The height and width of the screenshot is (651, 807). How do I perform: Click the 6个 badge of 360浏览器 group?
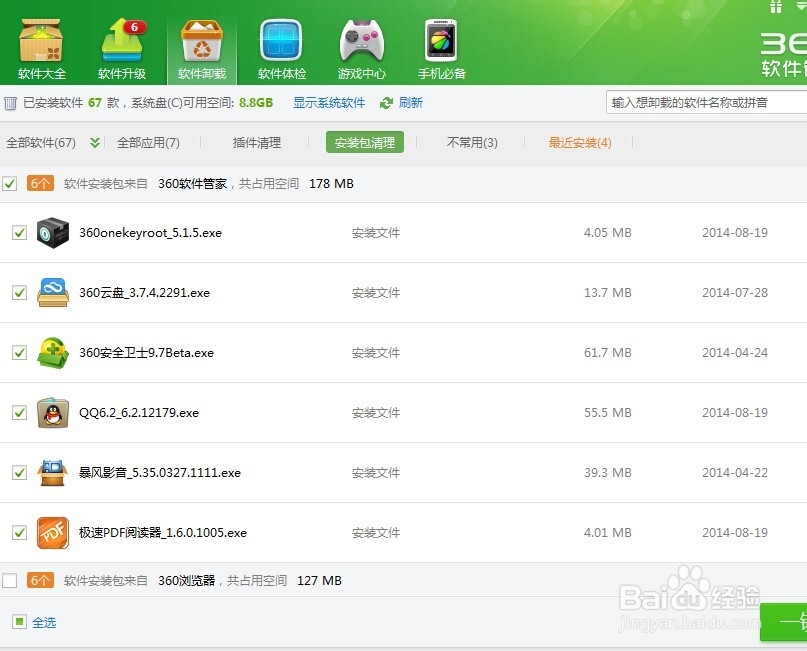click(x=40, y=580)
